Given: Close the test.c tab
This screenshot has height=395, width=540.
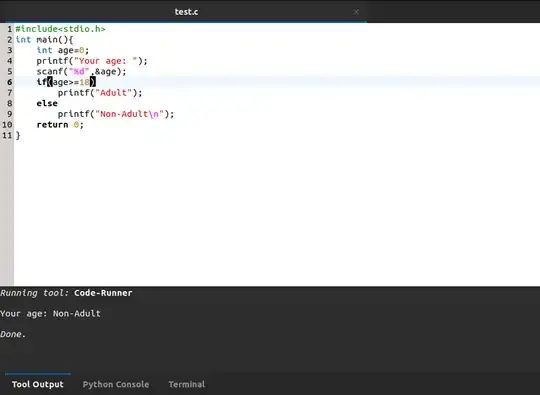Looking at the screenshot, I should click(356, 12).
